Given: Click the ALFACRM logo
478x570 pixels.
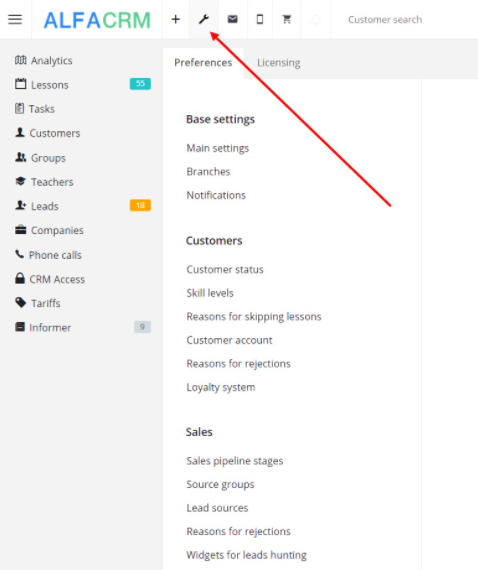Looking at the screenshot, I should pyautogui.click(x=97, y=20).
